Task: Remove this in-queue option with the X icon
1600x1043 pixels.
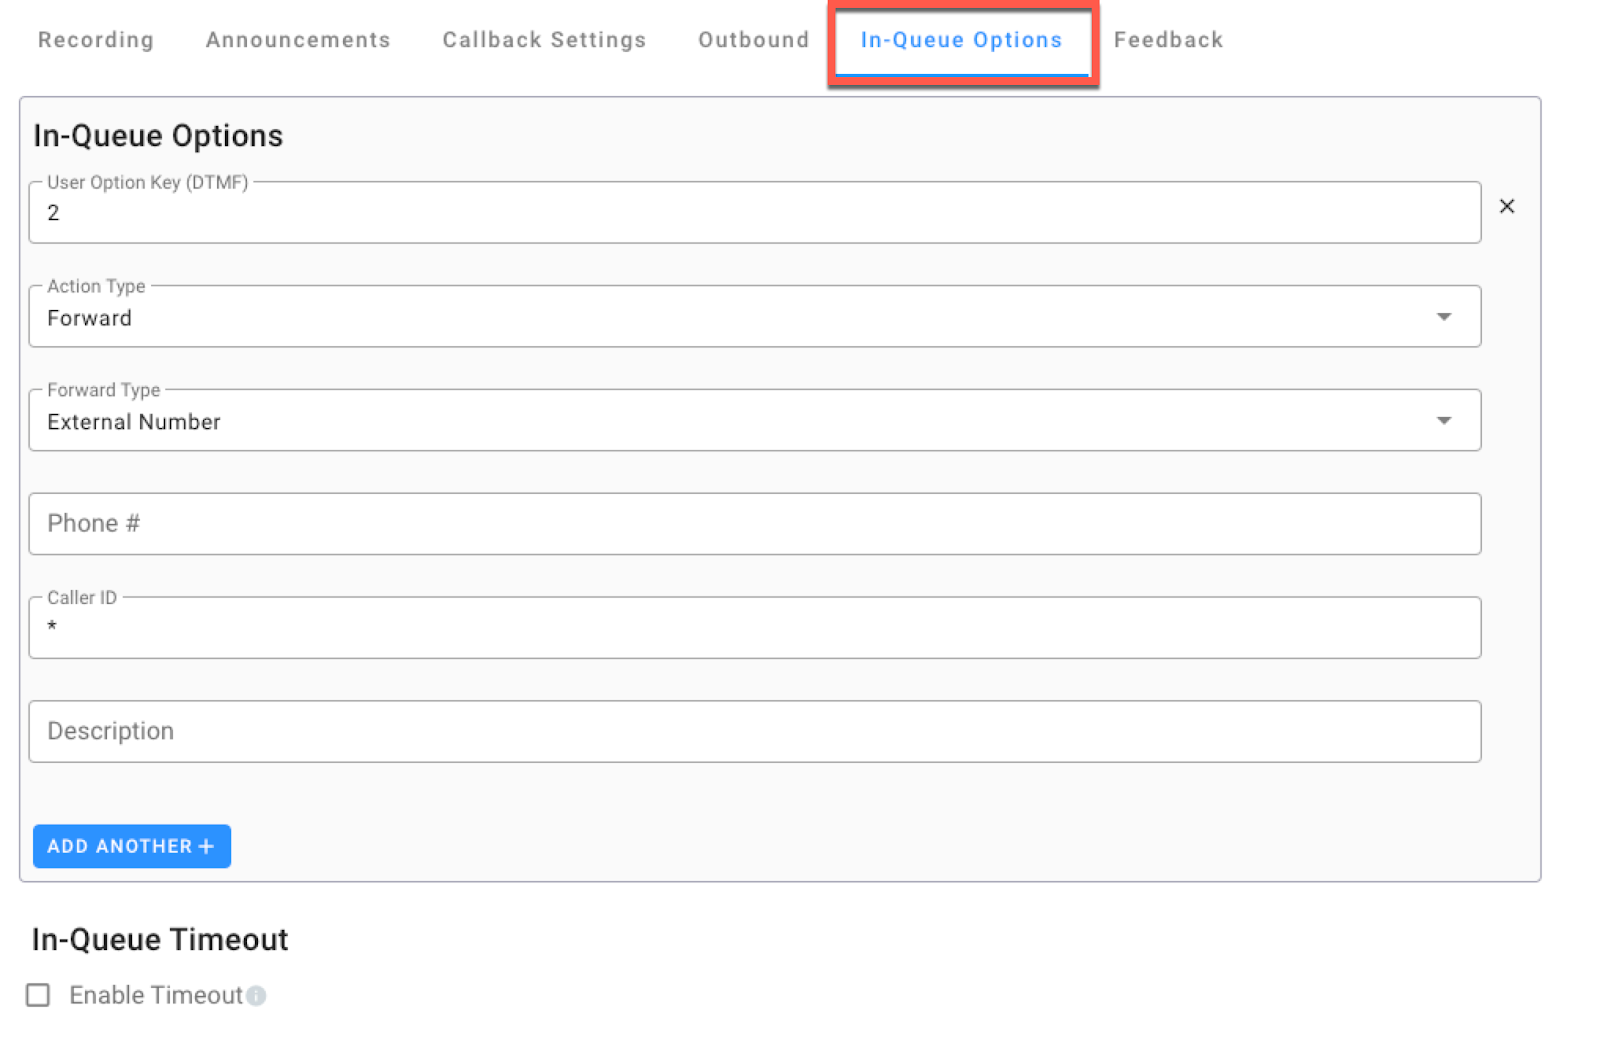Action: tap(1506, 206)
